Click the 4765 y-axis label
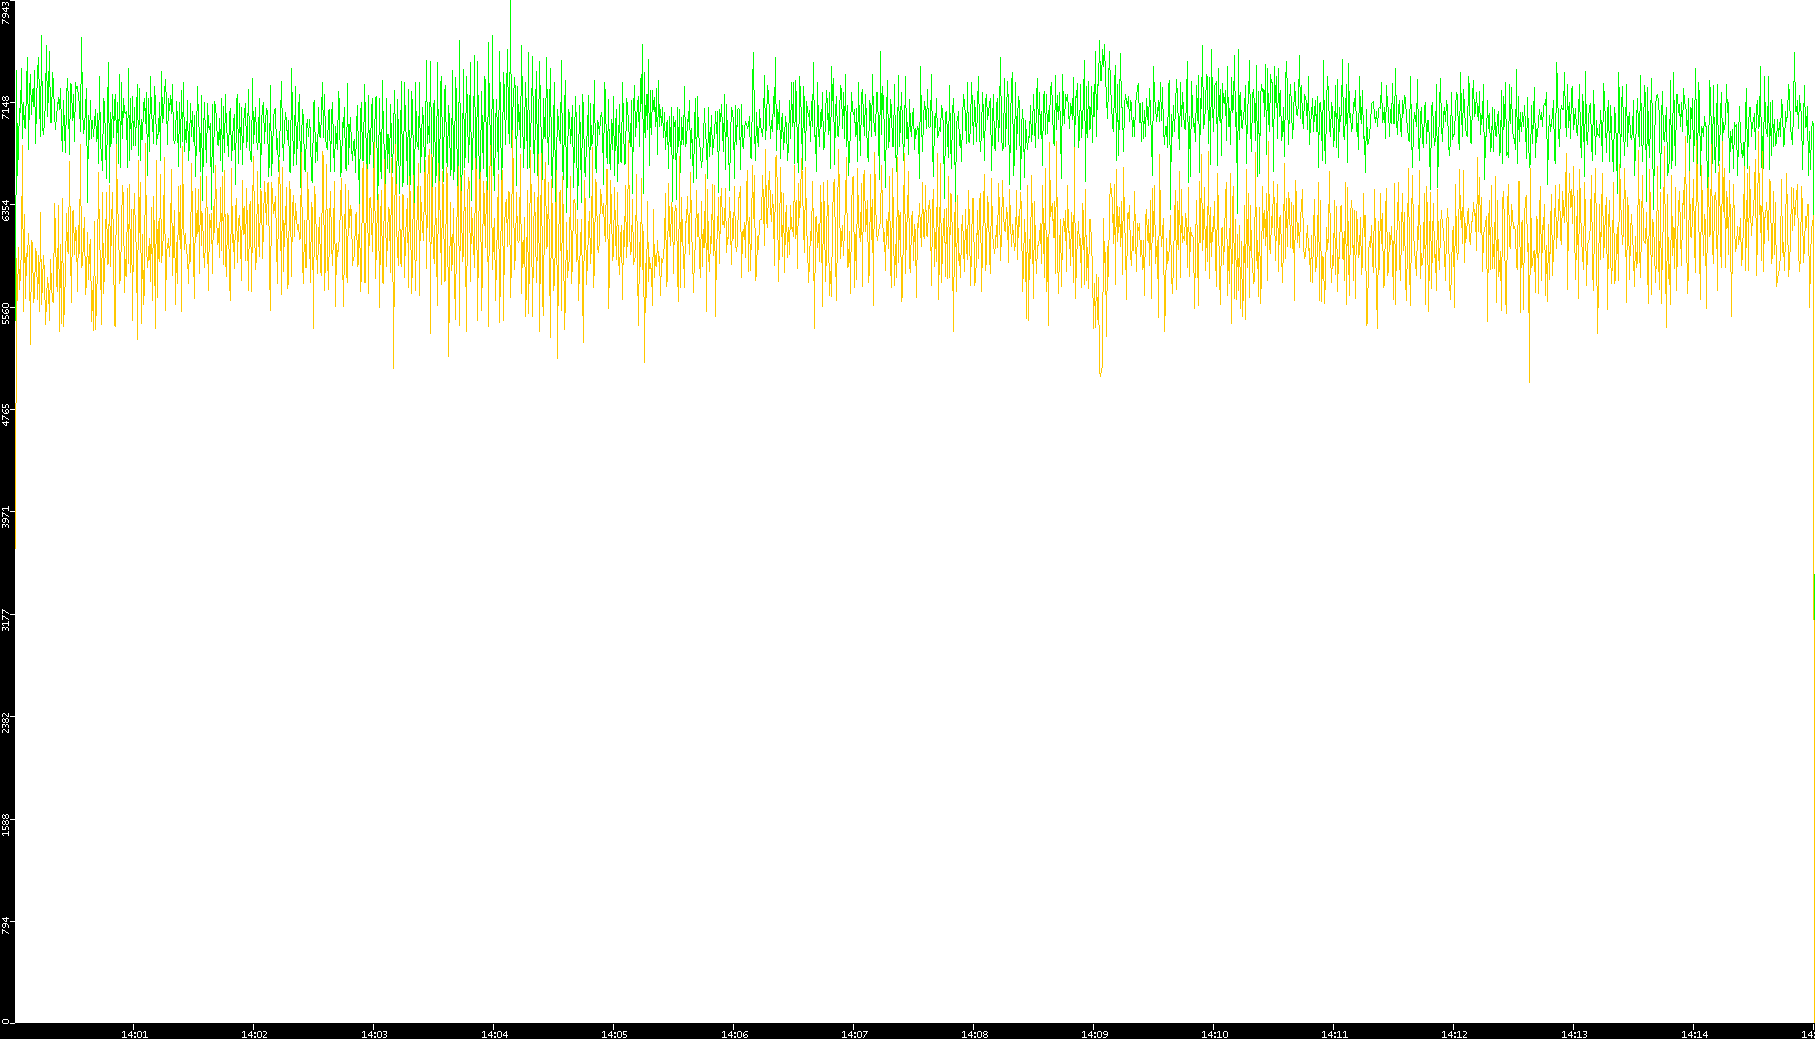 pyautogui.click(x=6, y=415)
